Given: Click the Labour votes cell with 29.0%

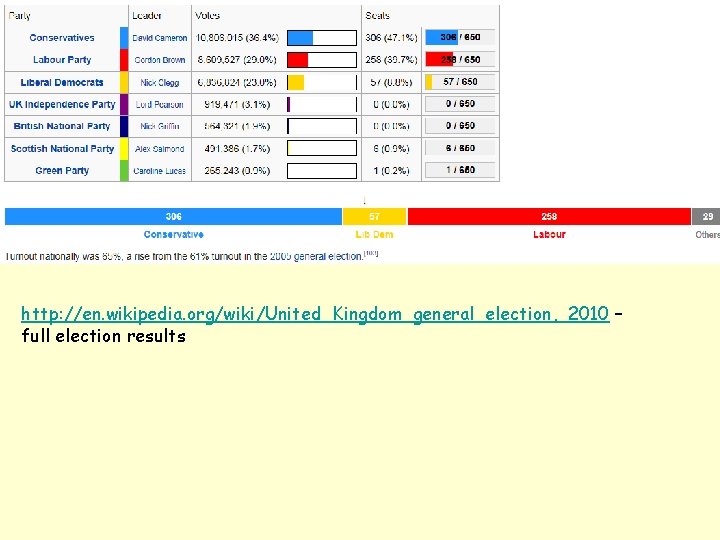Looking at the screenshot, I should (237, 60).
